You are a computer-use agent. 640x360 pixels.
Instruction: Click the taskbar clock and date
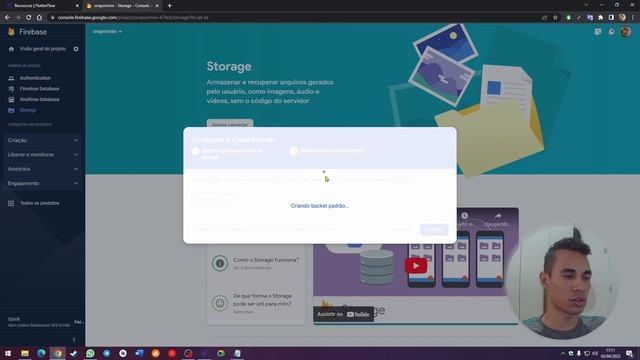click(611, 353)
